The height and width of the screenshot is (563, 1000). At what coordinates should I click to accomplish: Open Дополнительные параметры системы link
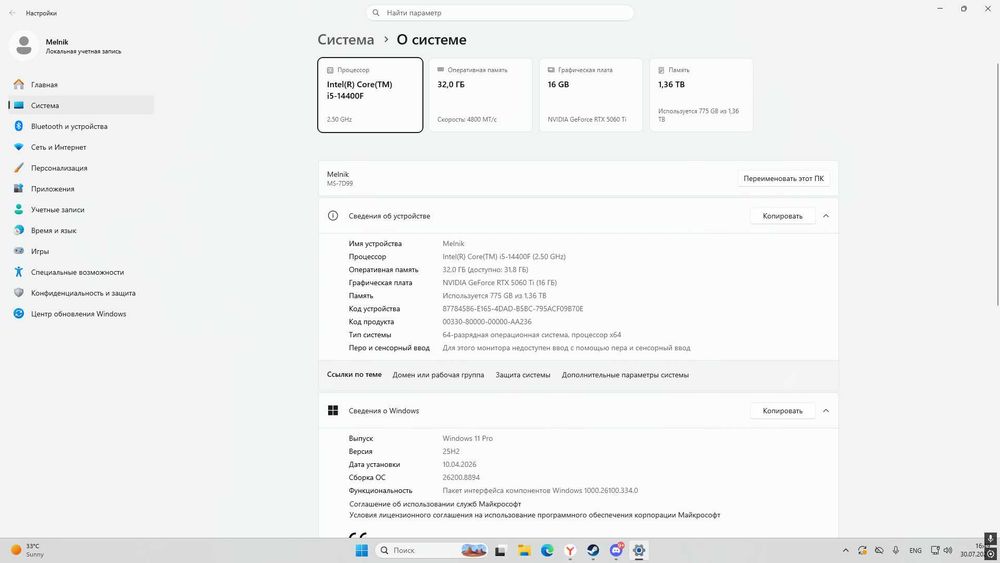pos(625,375)
